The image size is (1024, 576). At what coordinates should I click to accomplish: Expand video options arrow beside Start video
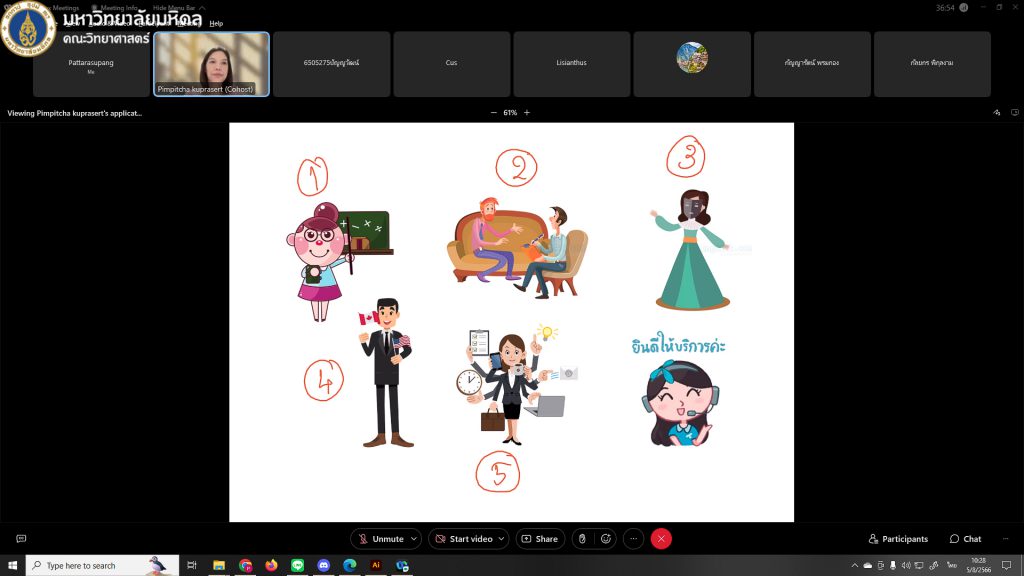pyautogui.click(x=502, y=539)
